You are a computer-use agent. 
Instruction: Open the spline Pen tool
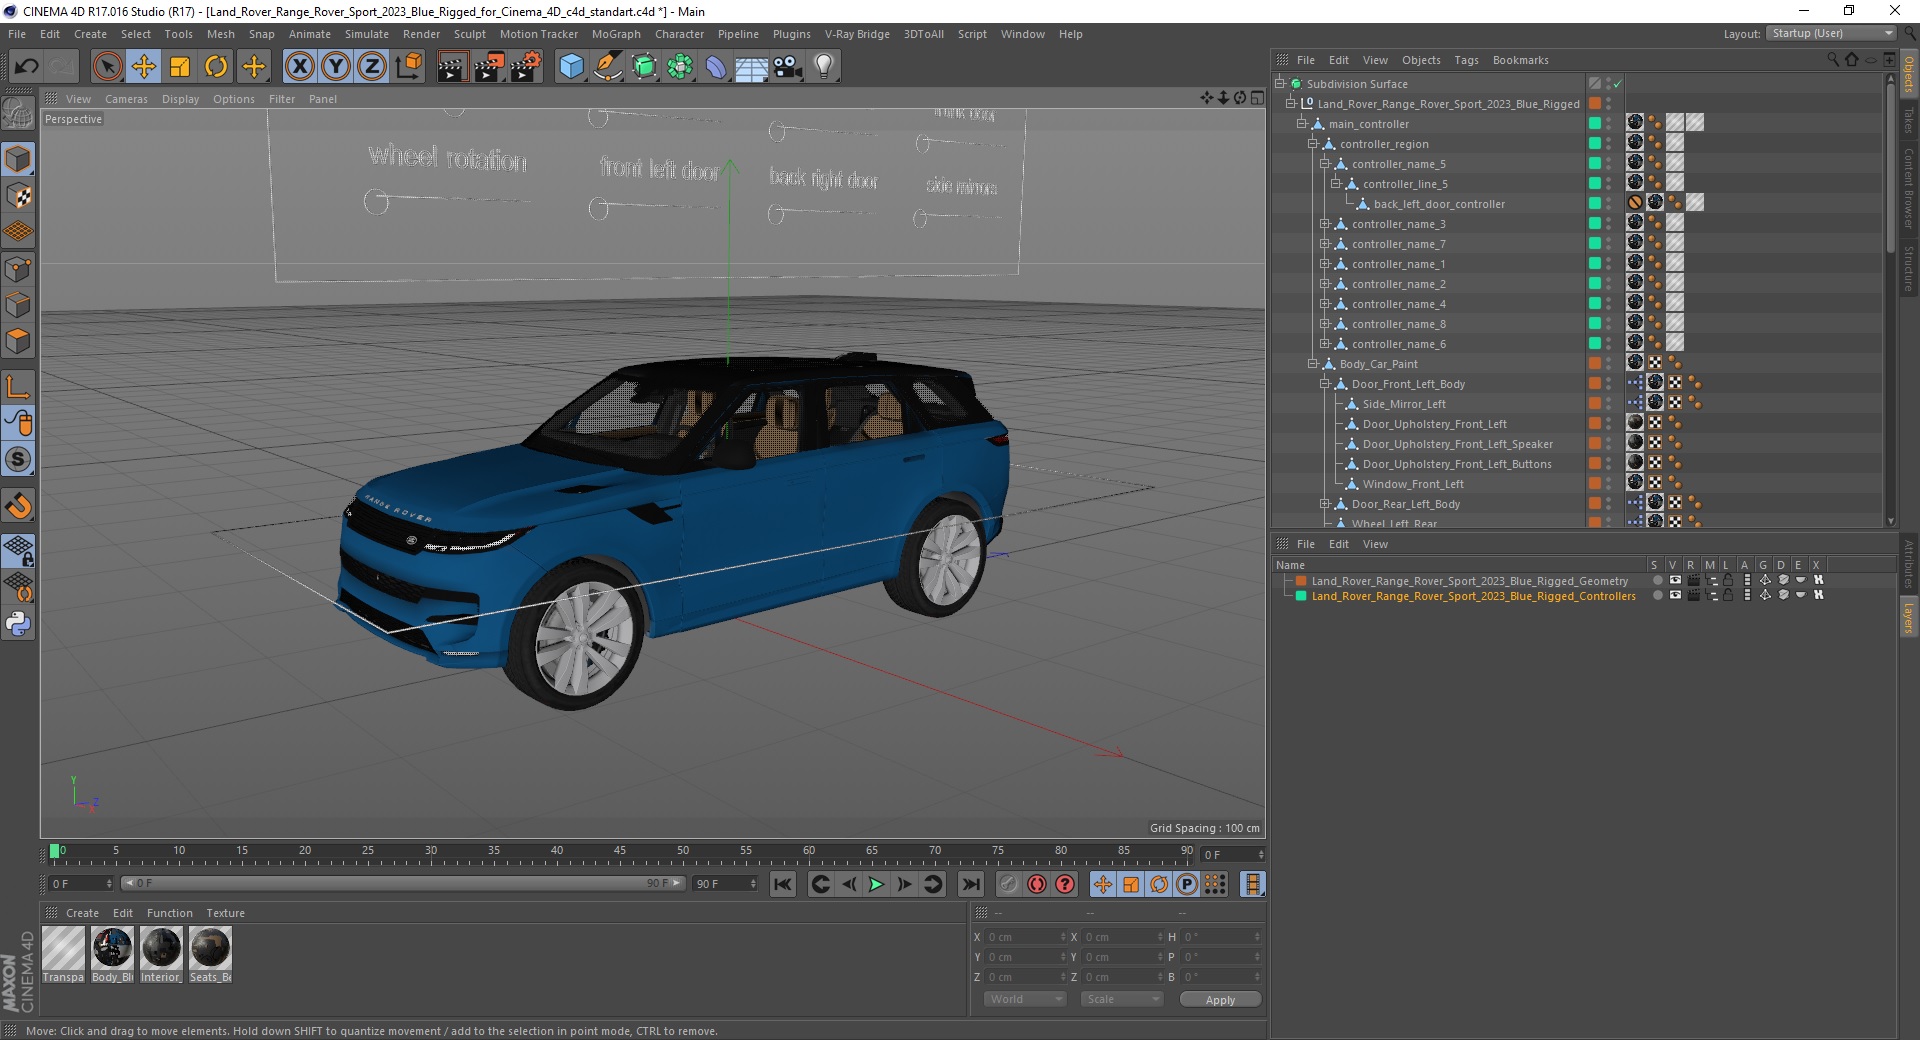click(608, 67)
